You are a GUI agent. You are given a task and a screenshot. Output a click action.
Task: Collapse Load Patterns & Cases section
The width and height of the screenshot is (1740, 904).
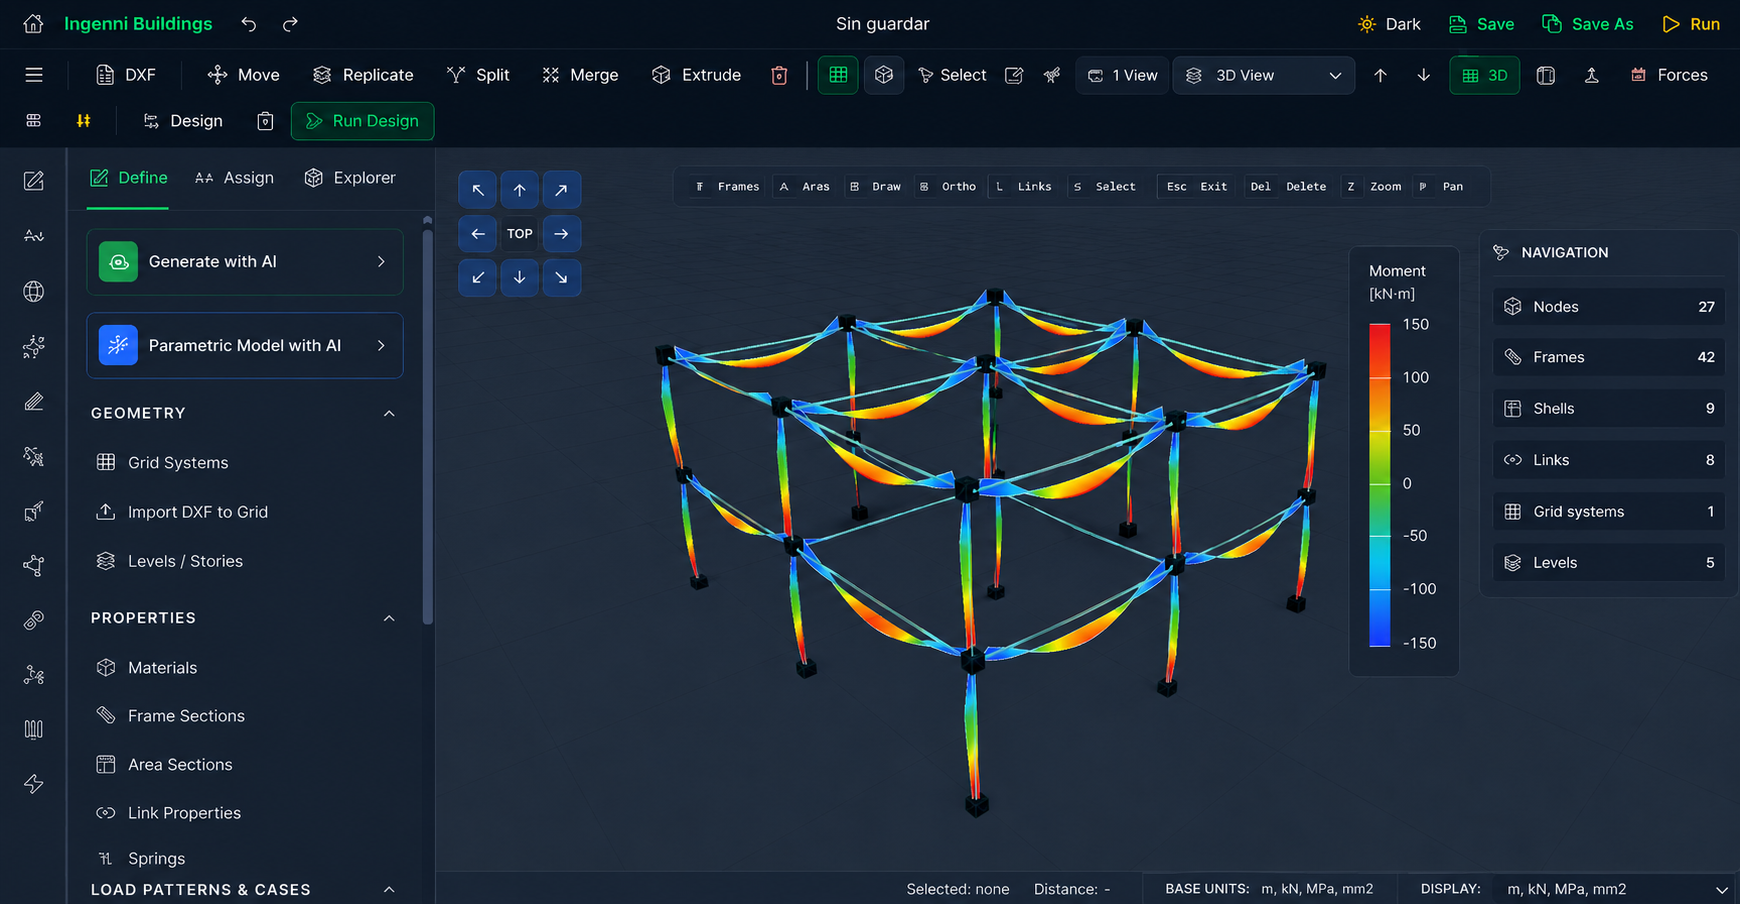(x=389, y=890)
